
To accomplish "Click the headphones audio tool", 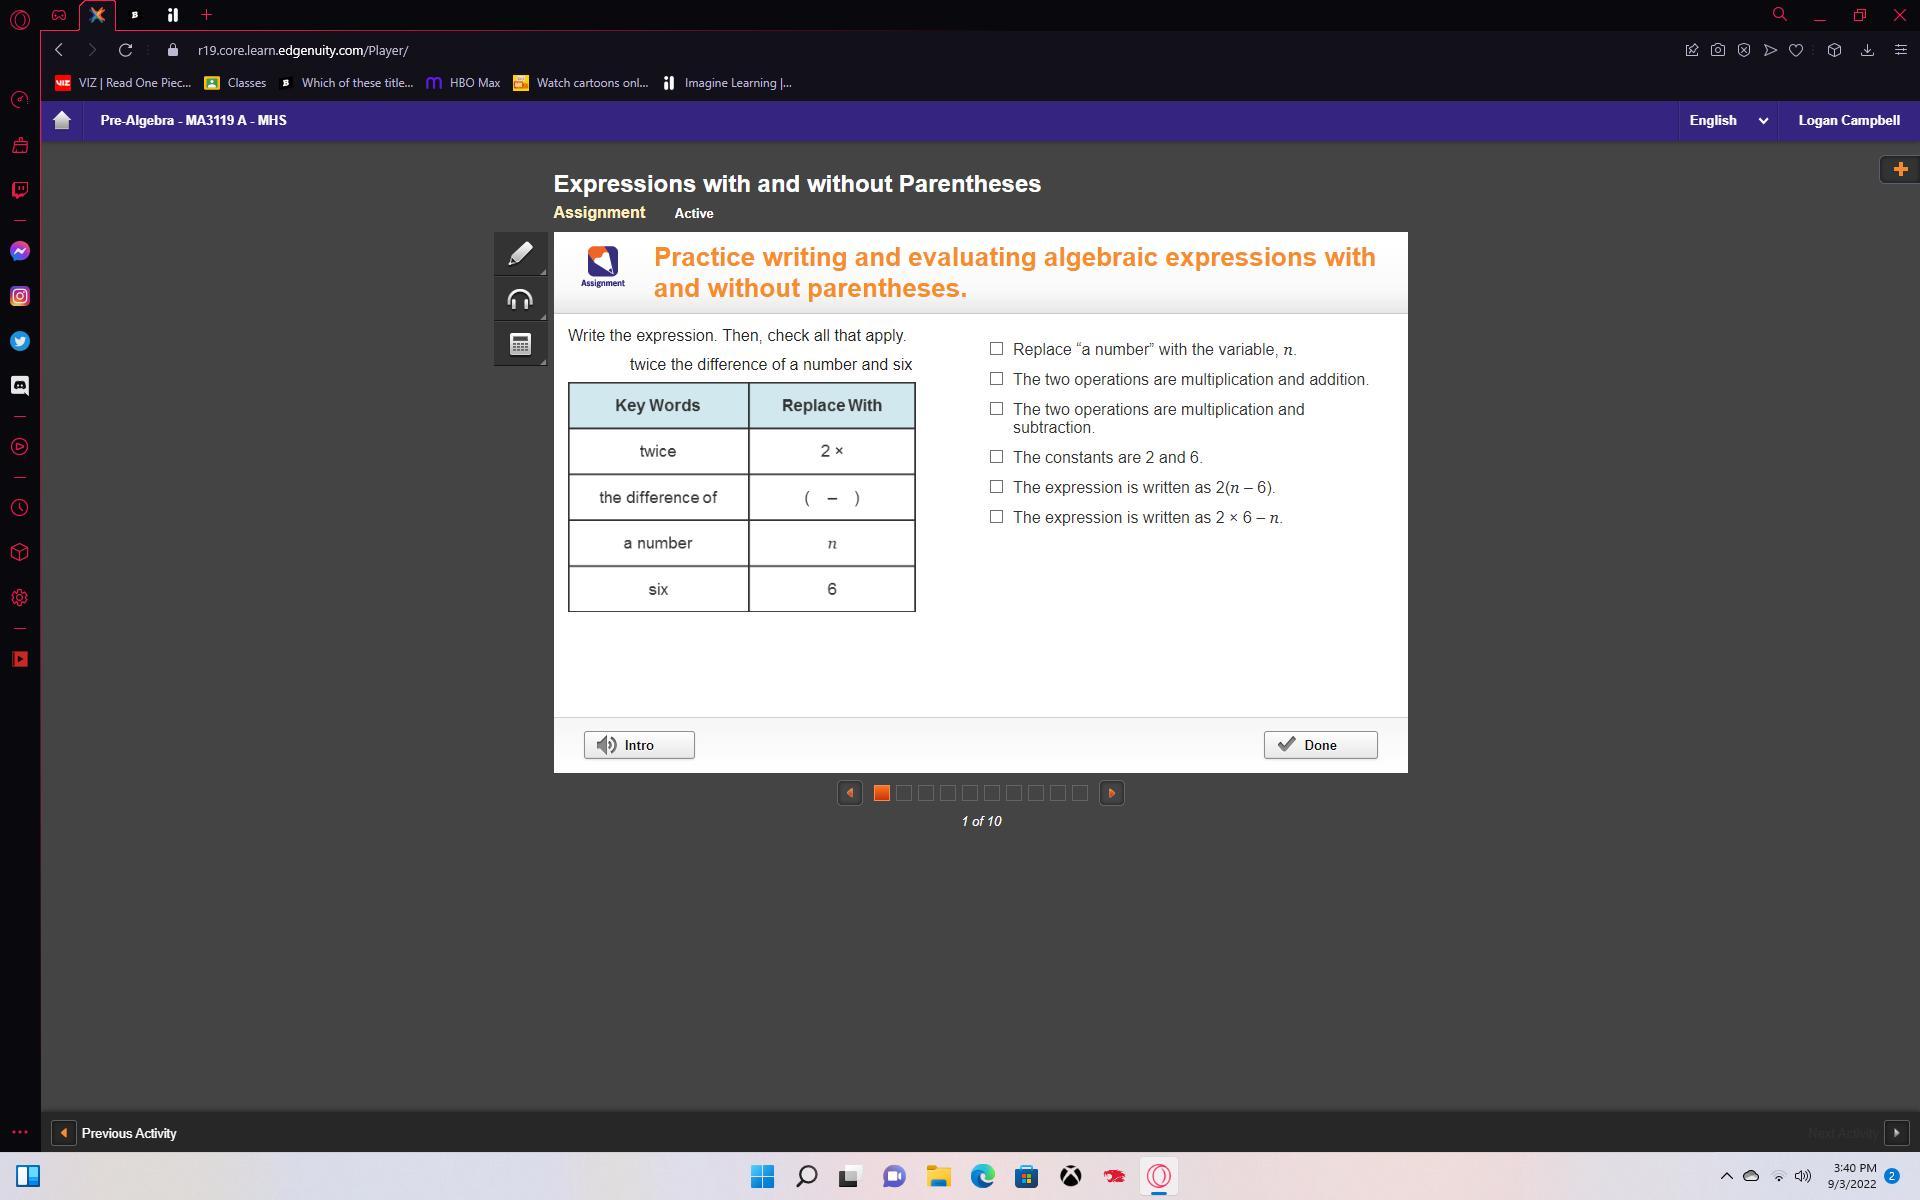I will [520, 299].
